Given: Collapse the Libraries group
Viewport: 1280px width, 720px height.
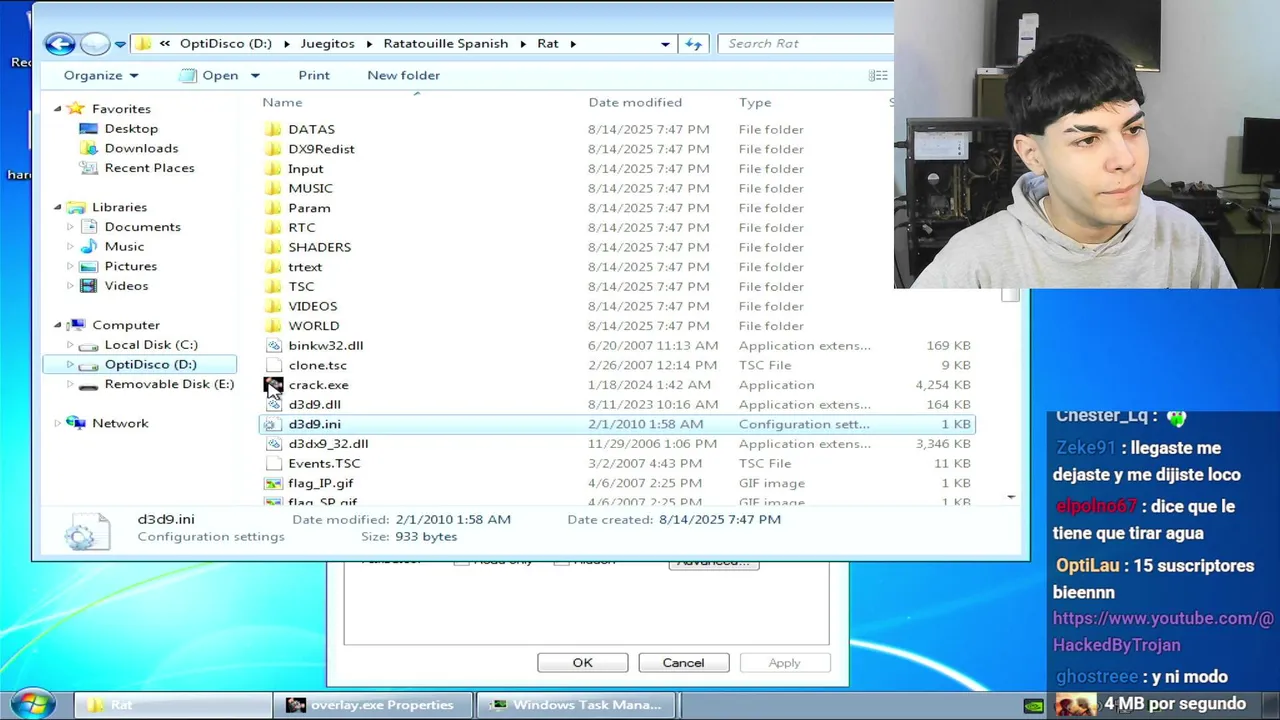Looking at the screenshot, I should click(x=57, y=207).
